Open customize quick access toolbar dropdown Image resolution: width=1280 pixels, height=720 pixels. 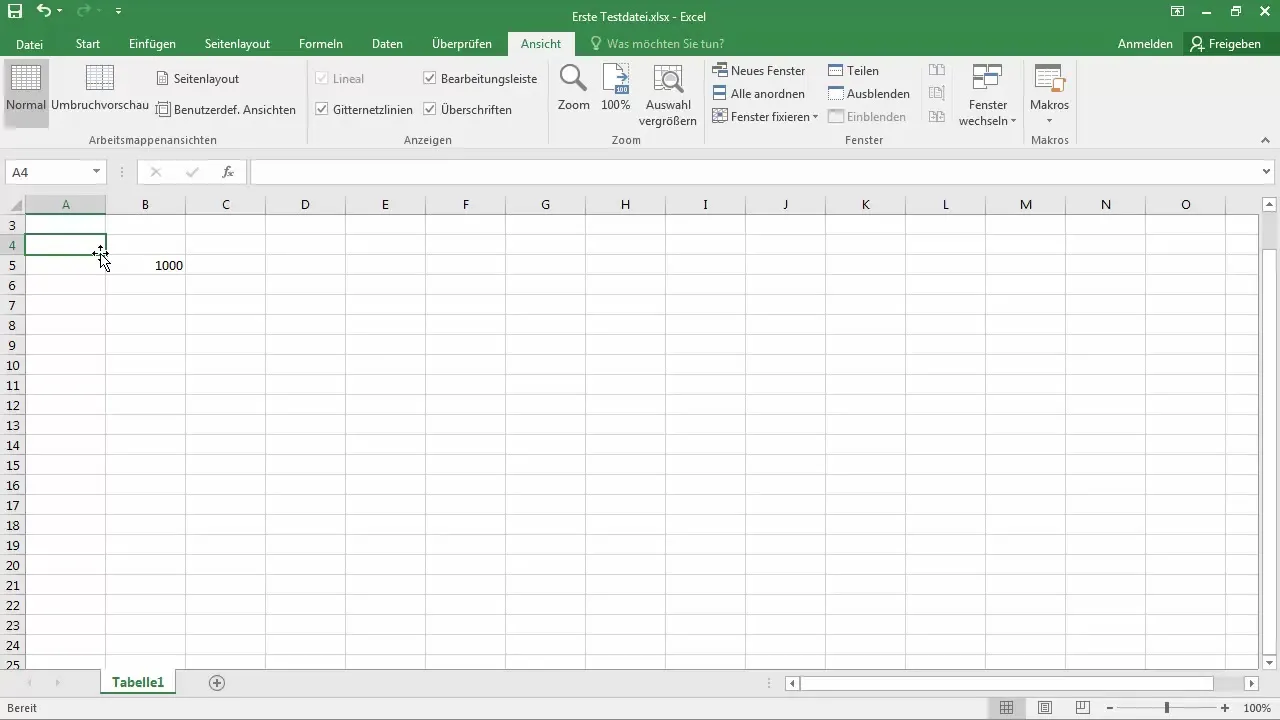(119, 11)
